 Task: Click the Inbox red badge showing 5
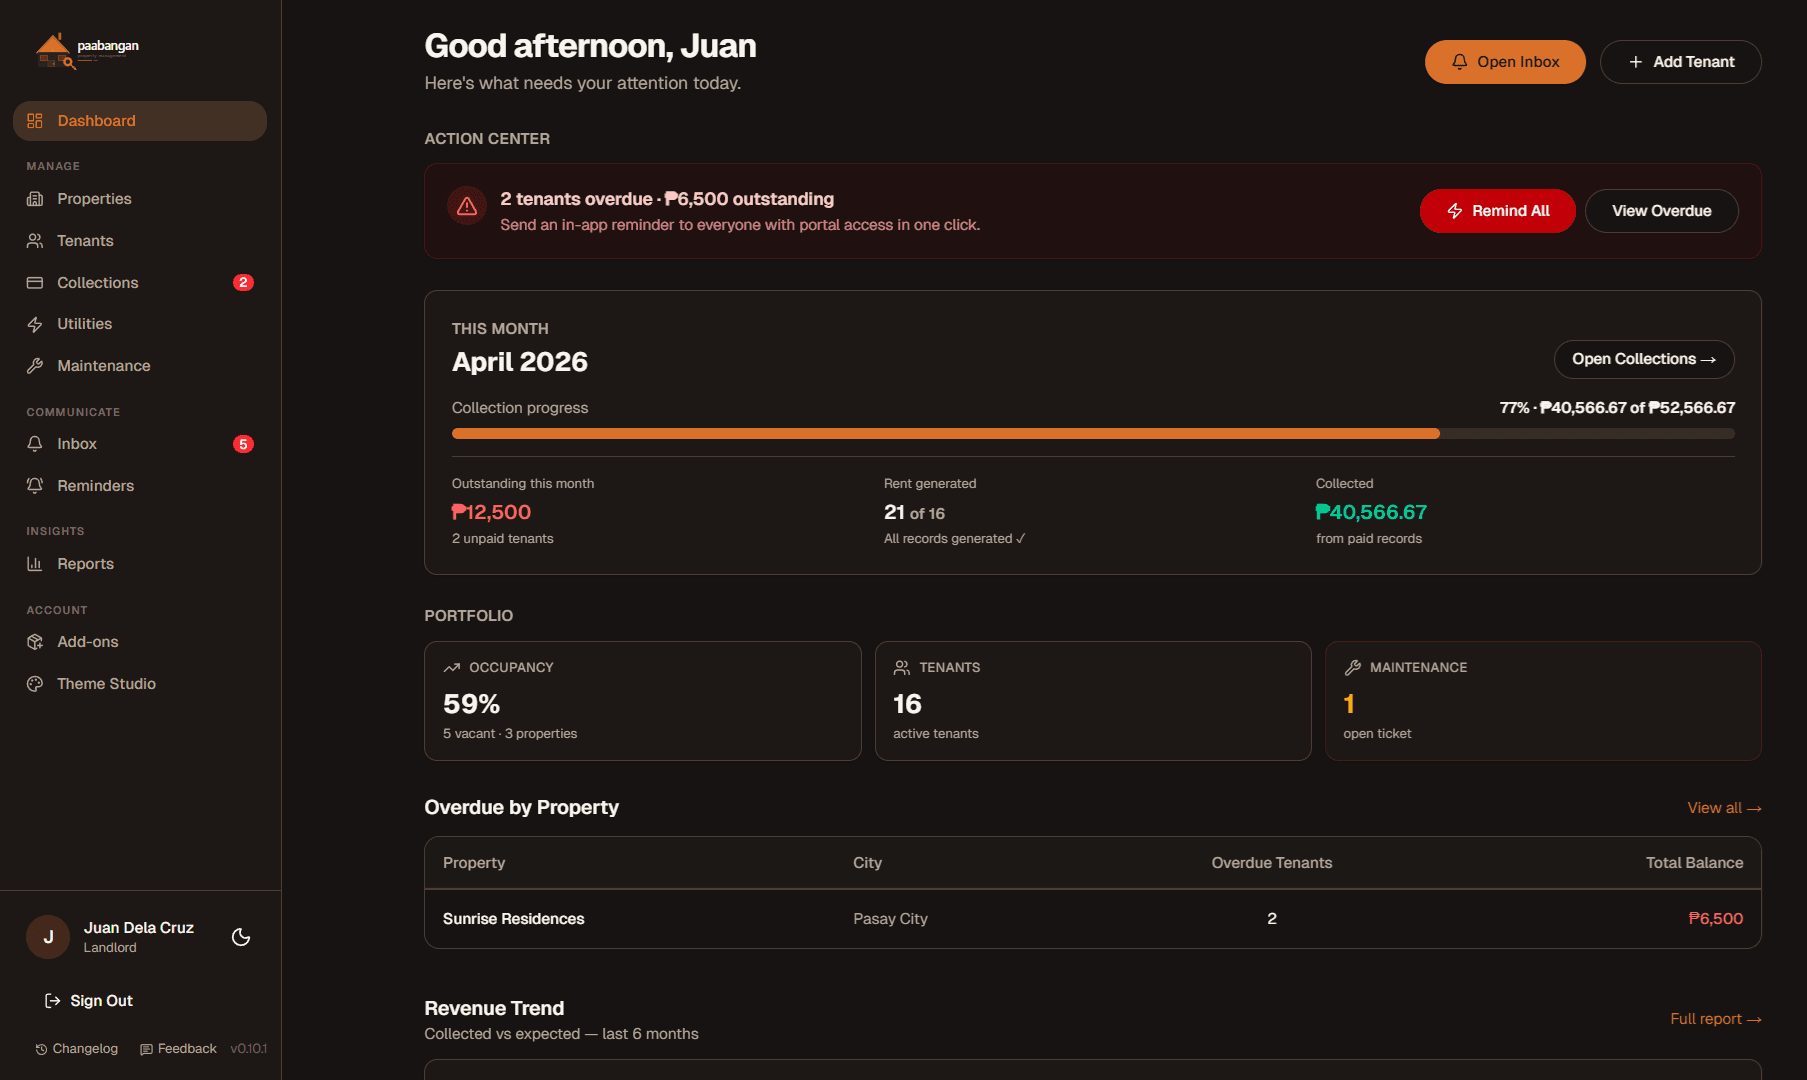(243, 444)
